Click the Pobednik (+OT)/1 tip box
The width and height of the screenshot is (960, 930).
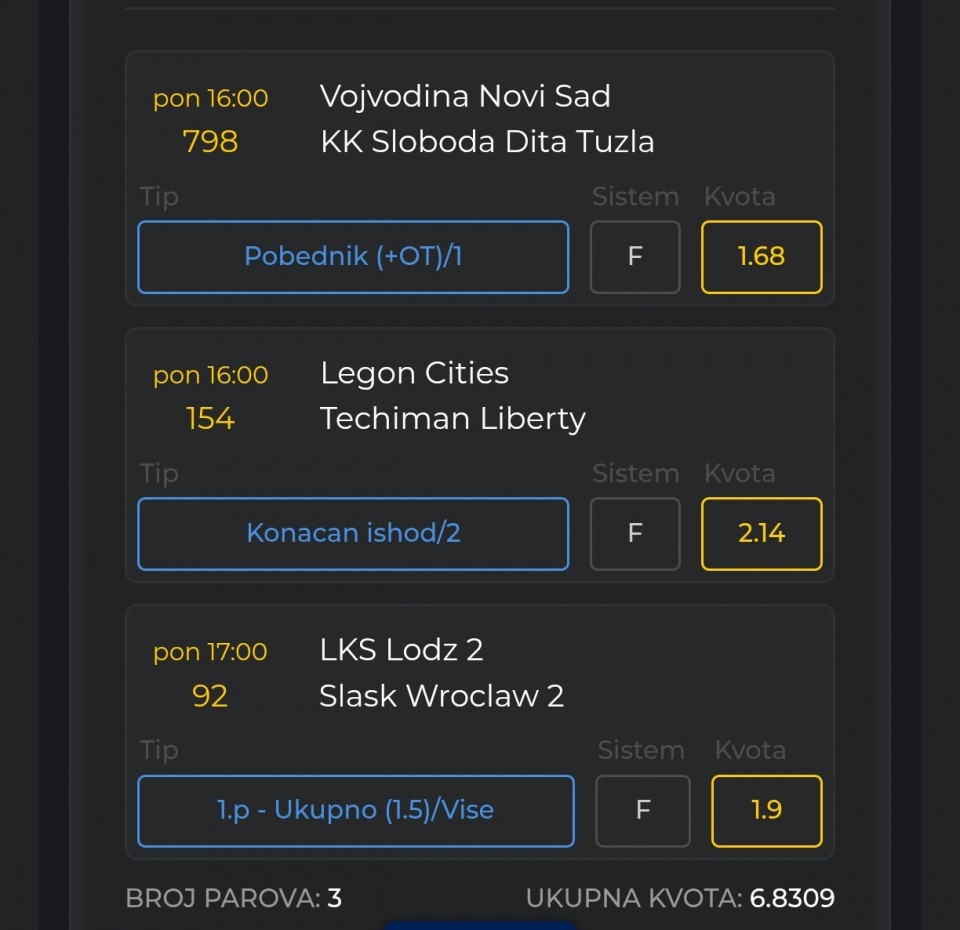coord(353,257)
